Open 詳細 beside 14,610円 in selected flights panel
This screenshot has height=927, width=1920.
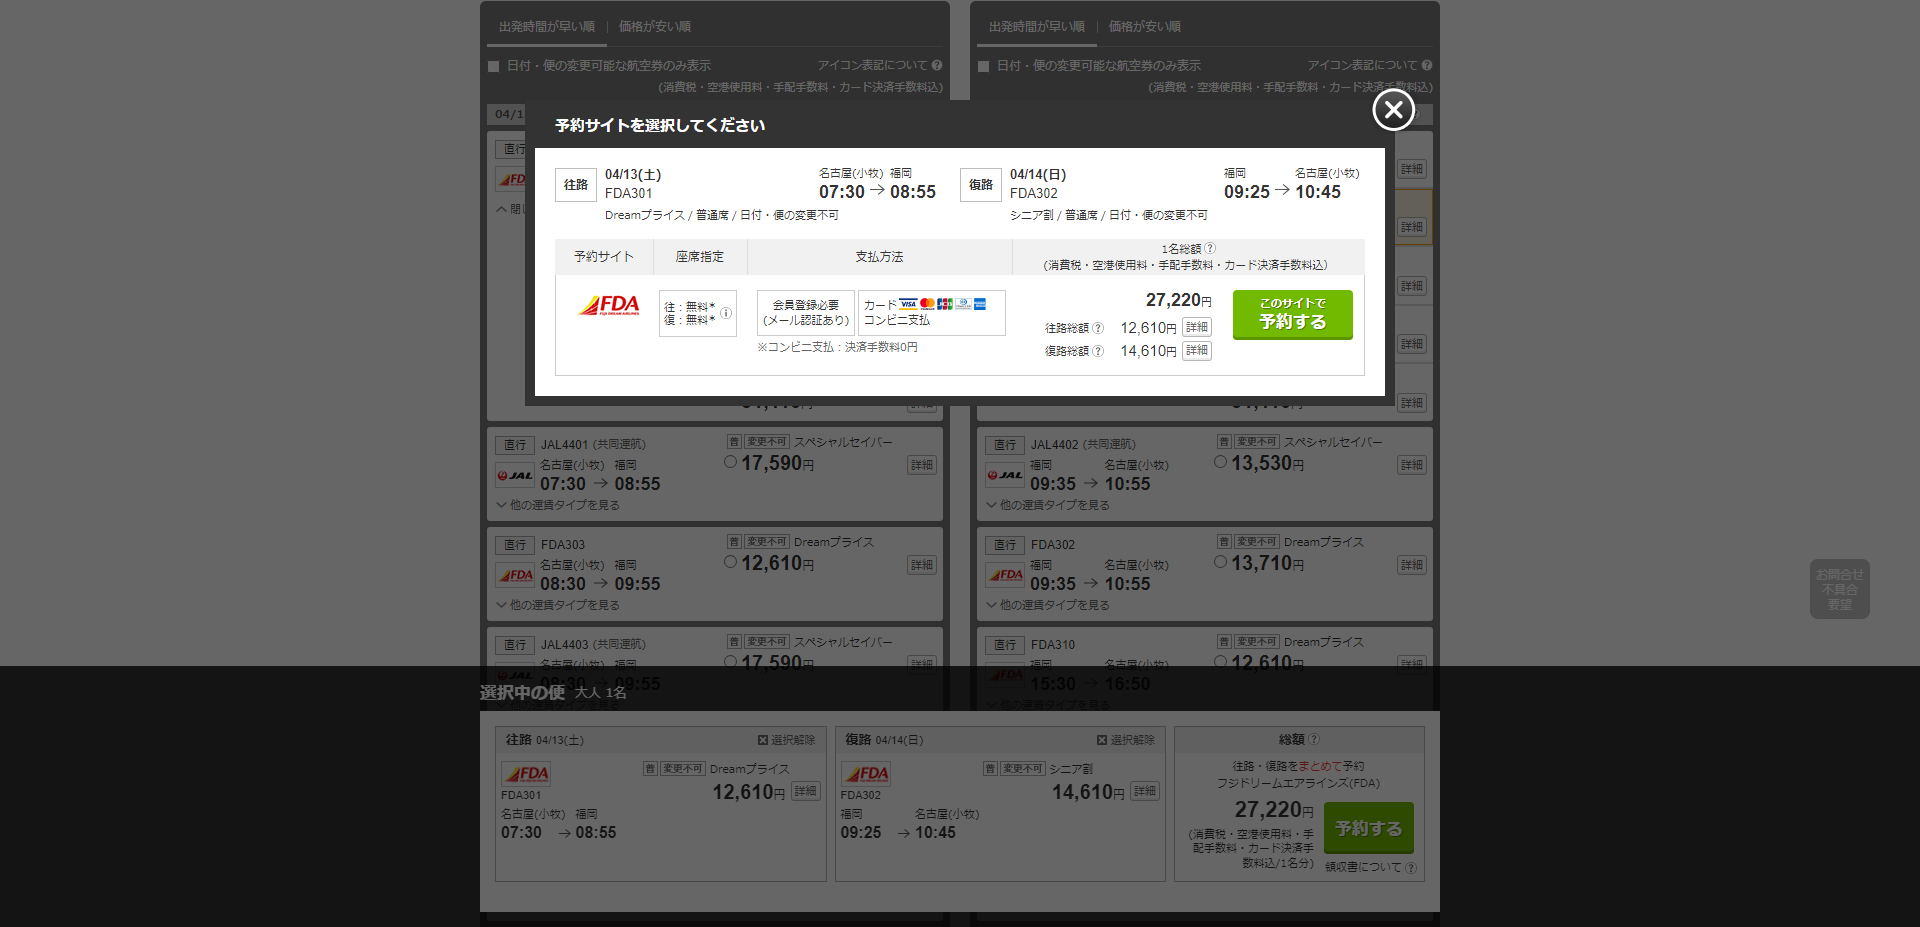1146,791
